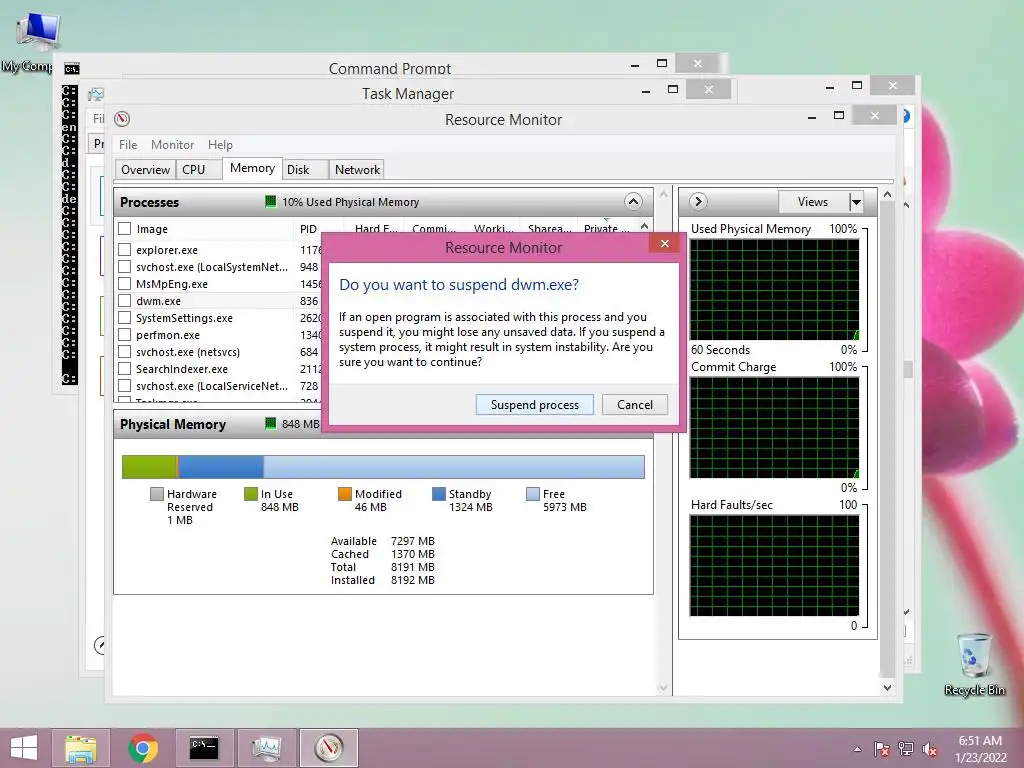Click graph pane scrollbar down arrow
The width and height of the screenshot is (1024, 768).
[888, 687]
